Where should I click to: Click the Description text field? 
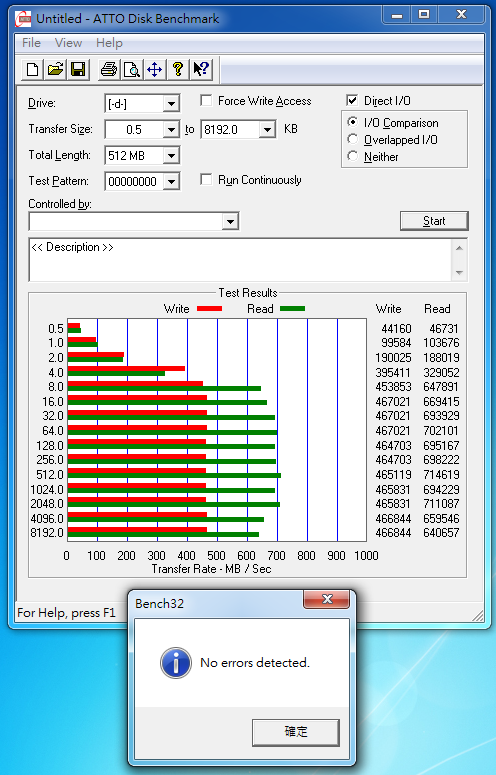click(241, 259)
